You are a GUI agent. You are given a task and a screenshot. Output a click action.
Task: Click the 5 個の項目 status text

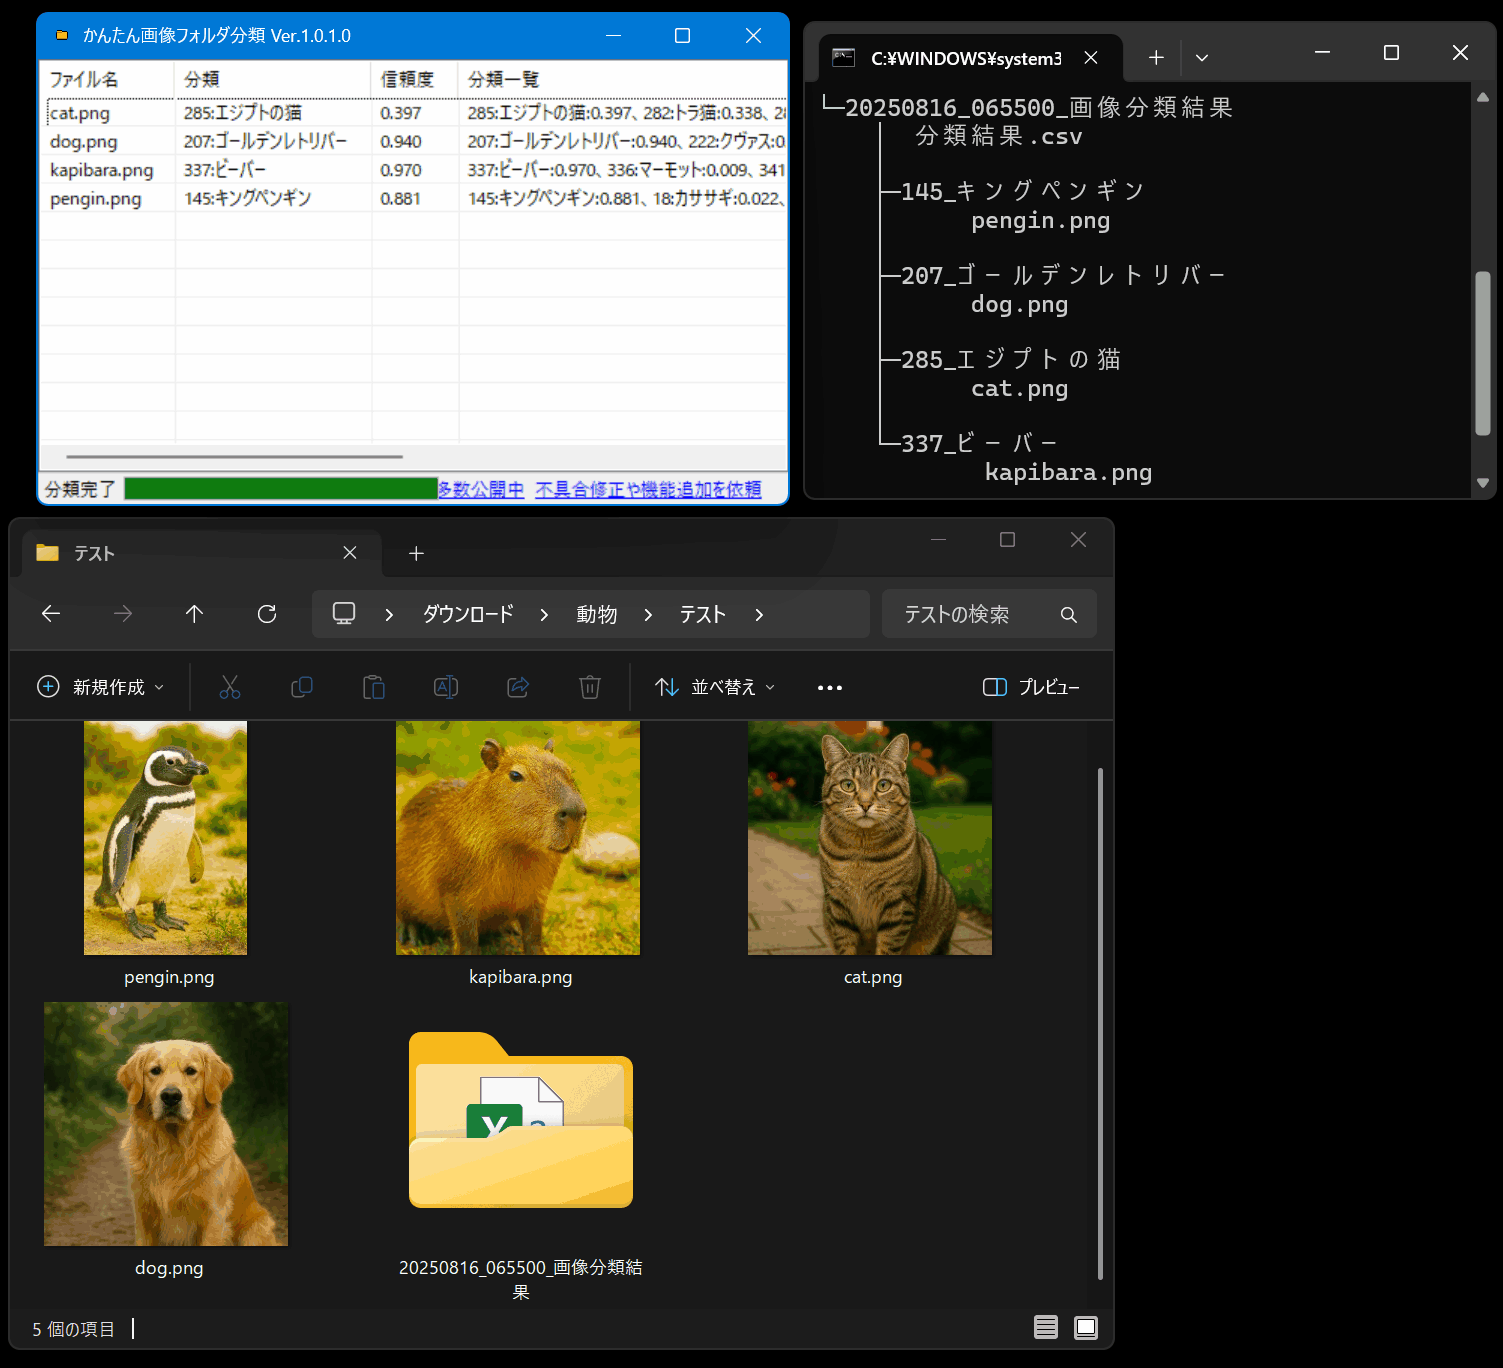(x=73, y=1329)
